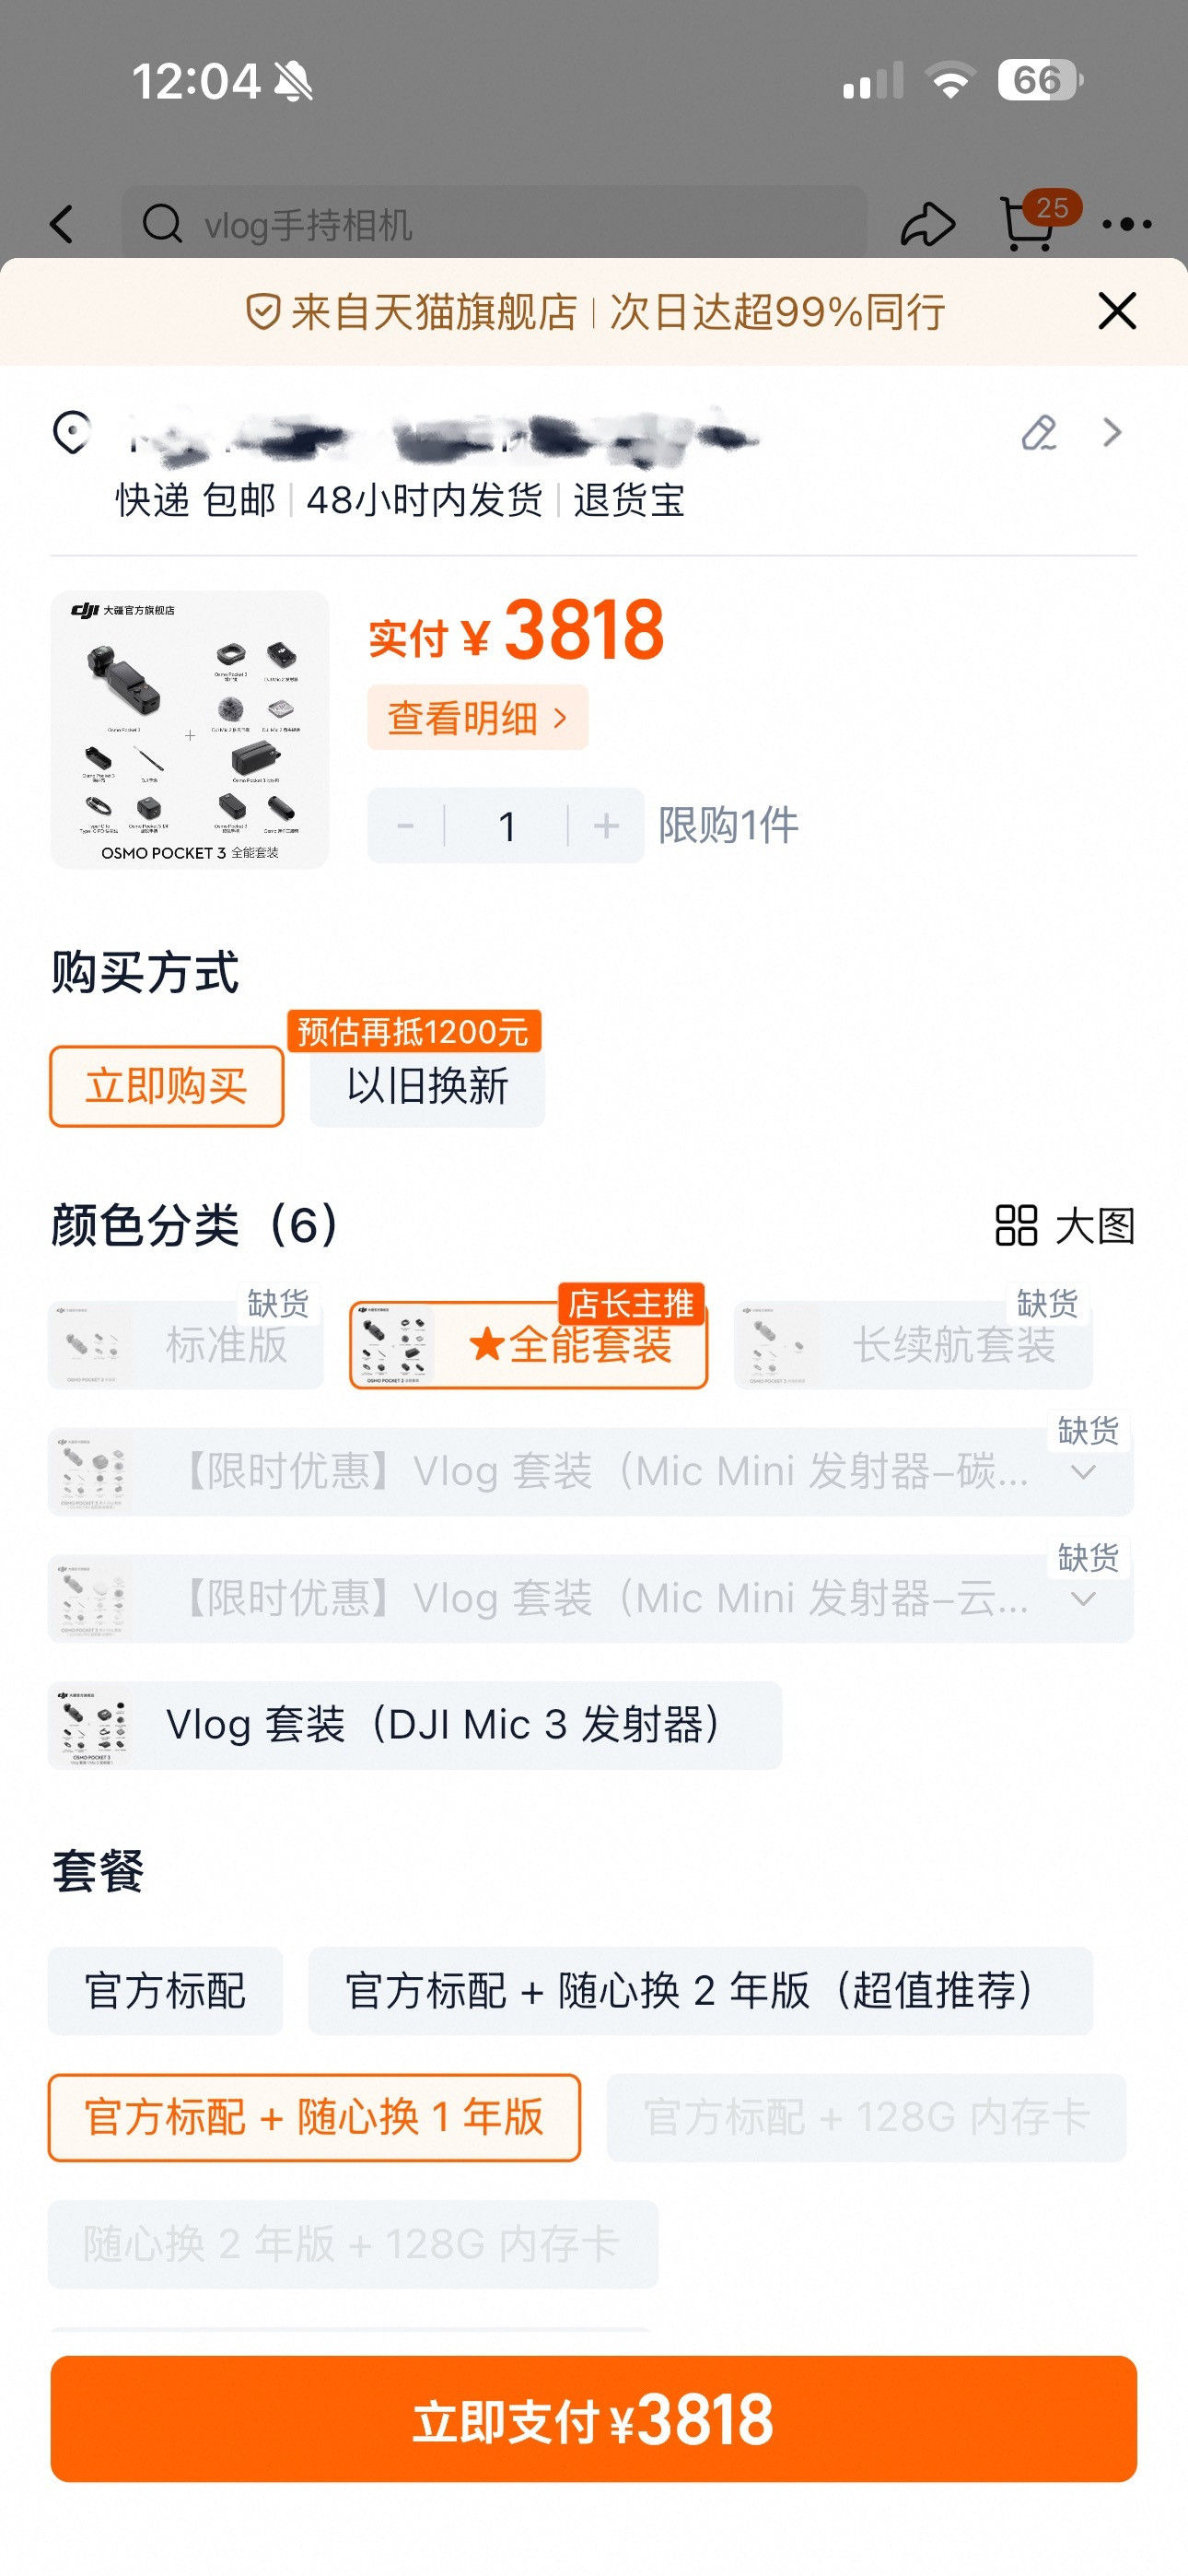
Task: Select 官方标配 + 随心换 2 年版 package
Action: point(700,1991)
